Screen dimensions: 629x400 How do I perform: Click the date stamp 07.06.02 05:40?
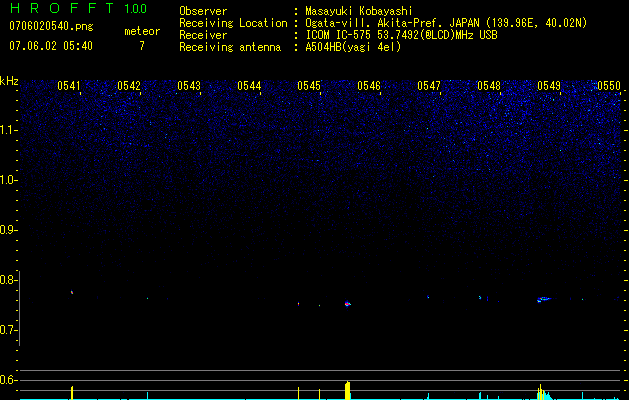coord(51,46)
